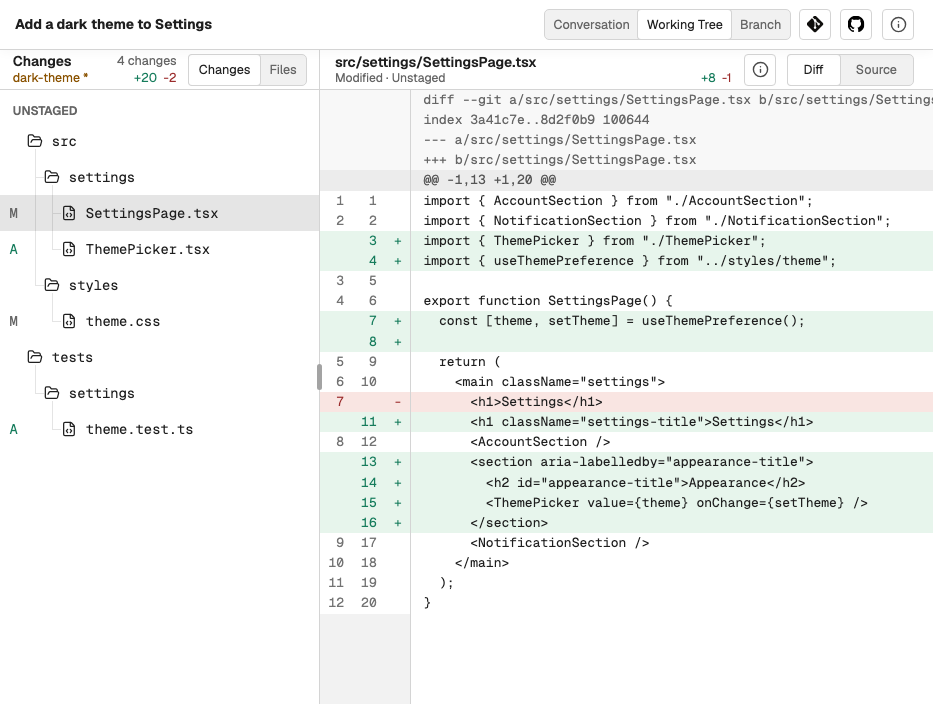Click the M status badge of theme.css

pos(14,321)
